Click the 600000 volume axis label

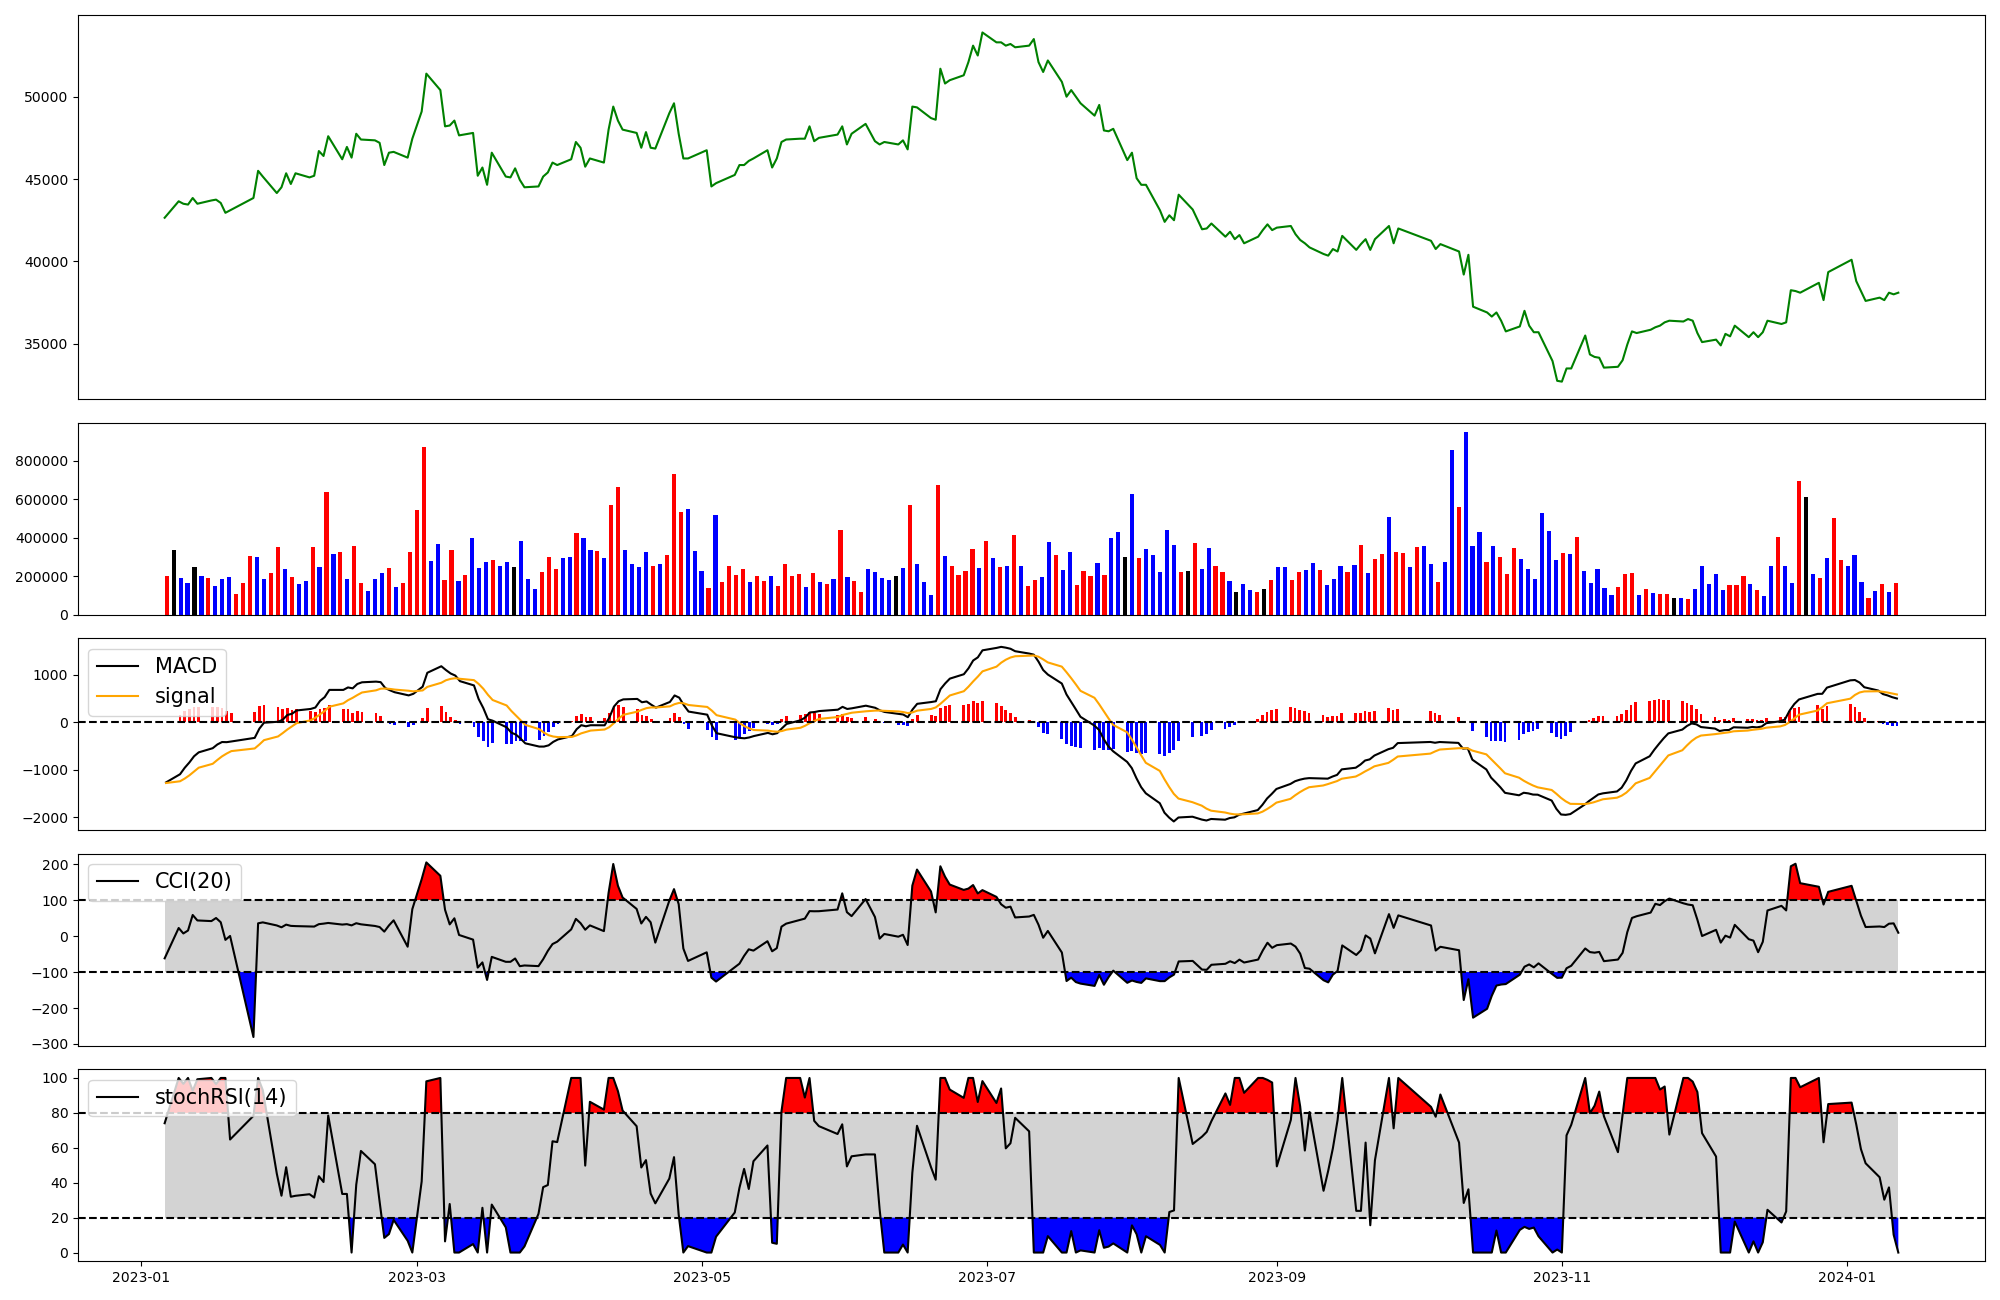tap(42, 500)
